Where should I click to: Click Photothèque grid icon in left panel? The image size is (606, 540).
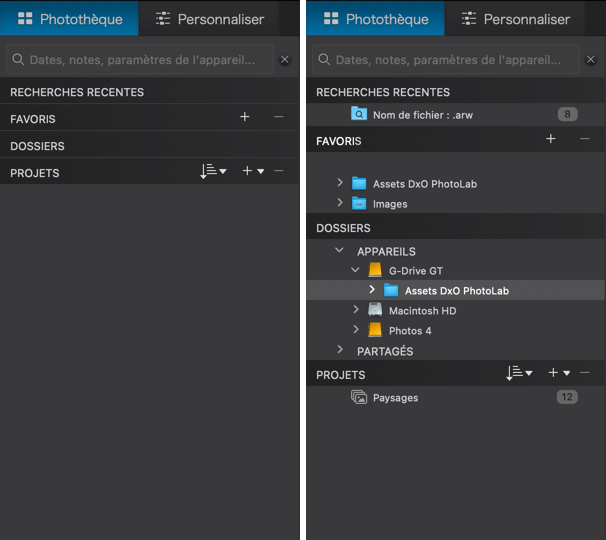pyautogui.click(x=25, y=18)
